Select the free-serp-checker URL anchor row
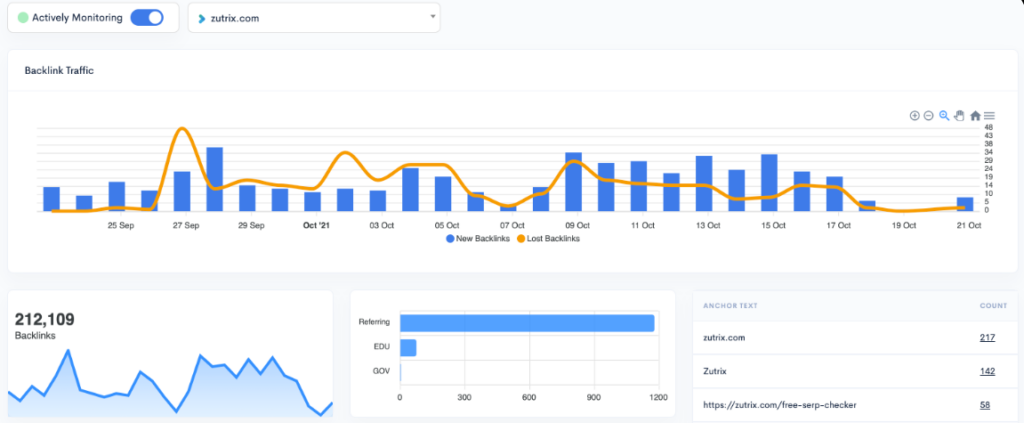This screenshot has height=423, width=1024. (x=855, y=405)
